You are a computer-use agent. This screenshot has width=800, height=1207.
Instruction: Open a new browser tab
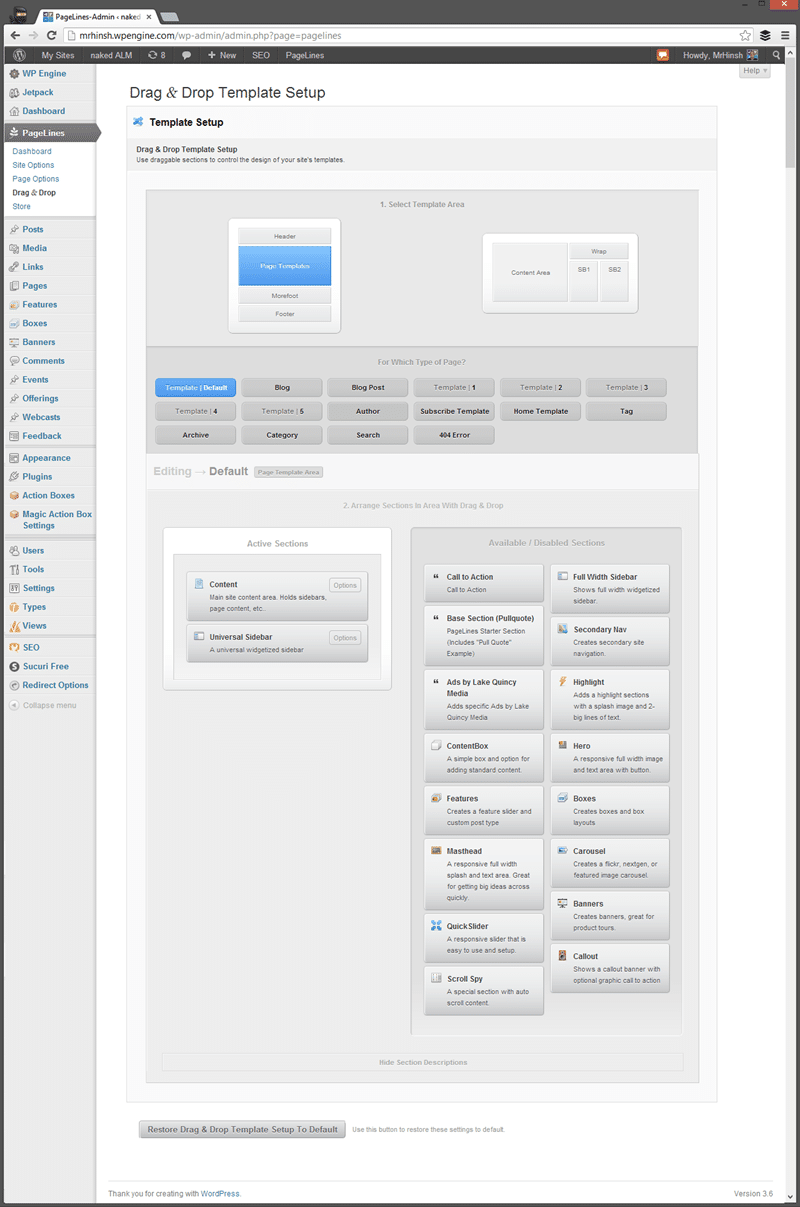click(x=169, y=17)
